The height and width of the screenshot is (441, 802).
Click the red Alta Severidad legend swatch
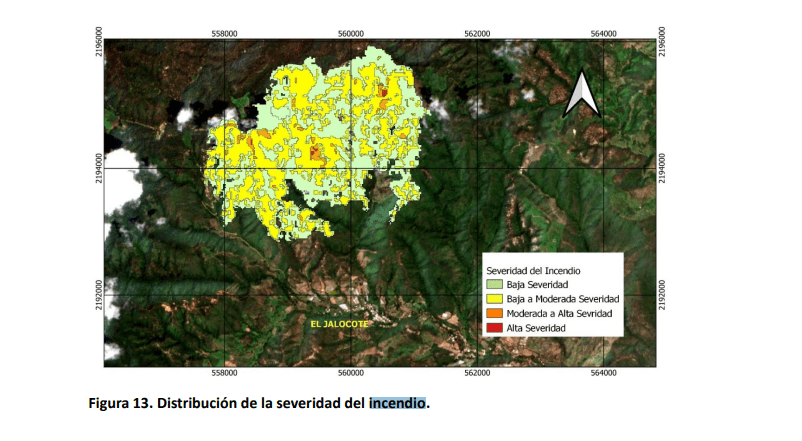click(x=494, y=328)
